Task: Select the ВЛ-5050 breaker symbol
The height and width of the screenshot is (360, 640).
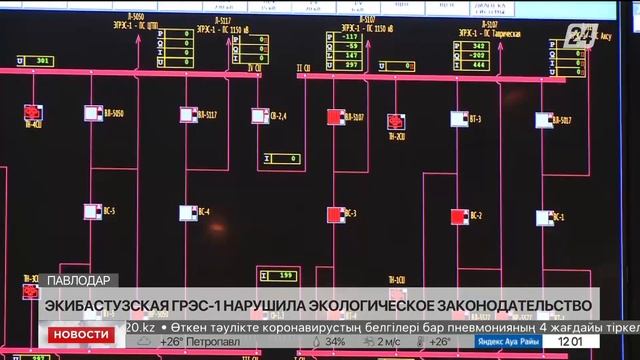Action: click(93, 113)
